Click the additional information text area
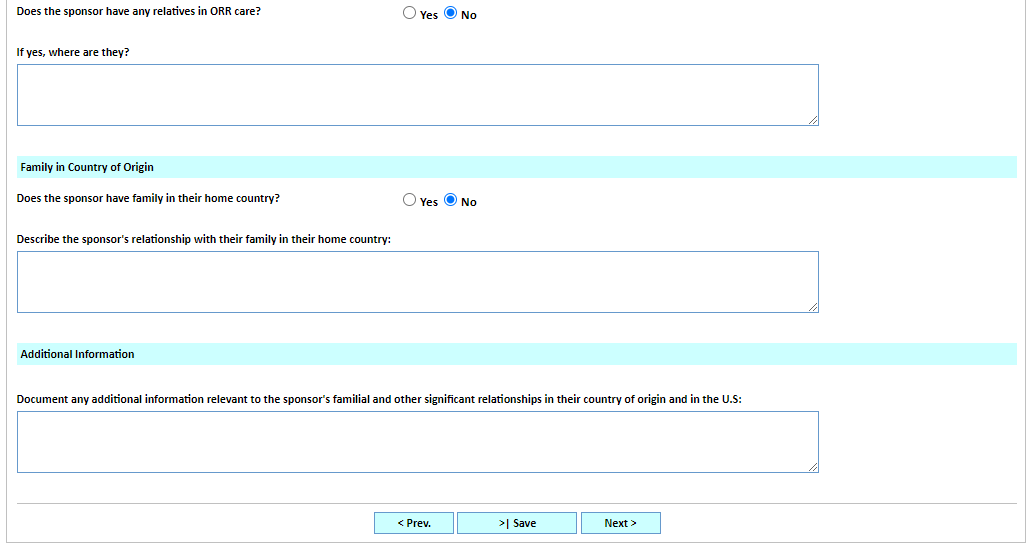Viewport: 1031px width, 546px height. [x=417, y=441]
